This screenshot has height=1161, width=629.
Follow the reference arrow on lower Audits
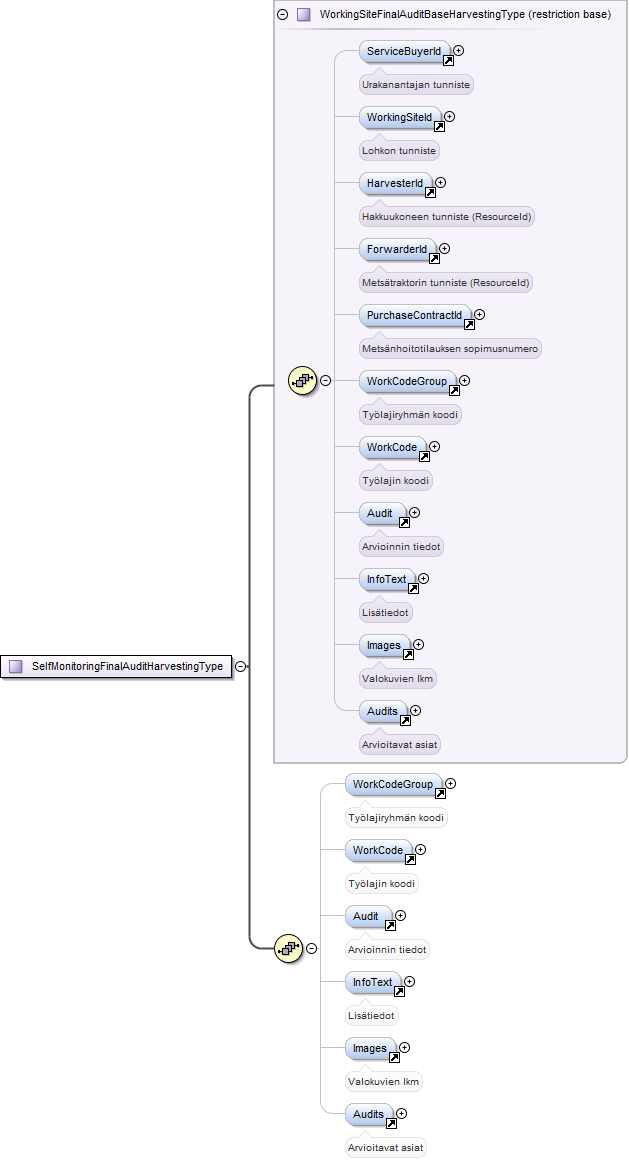click(391, 1123)
